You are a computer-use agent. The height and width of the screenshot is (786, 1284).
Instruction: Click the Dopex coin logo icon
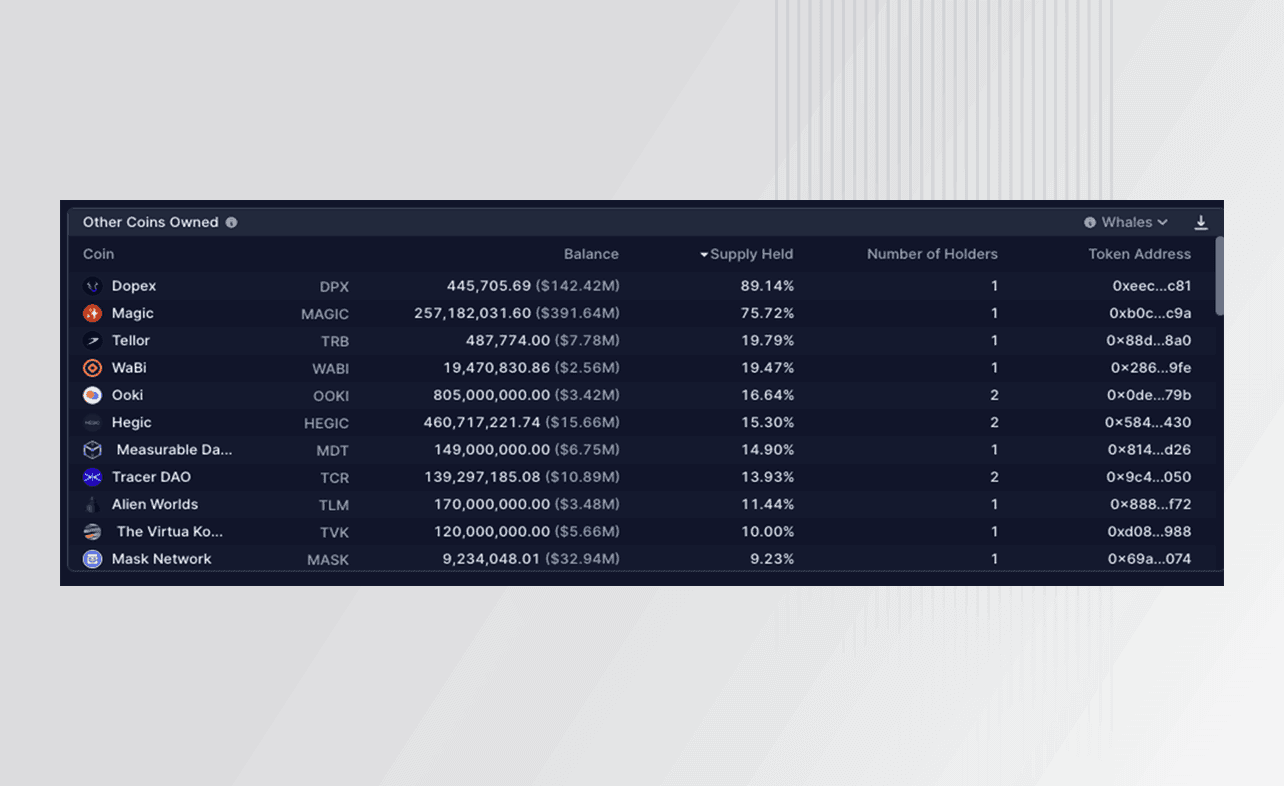(92, 286)
